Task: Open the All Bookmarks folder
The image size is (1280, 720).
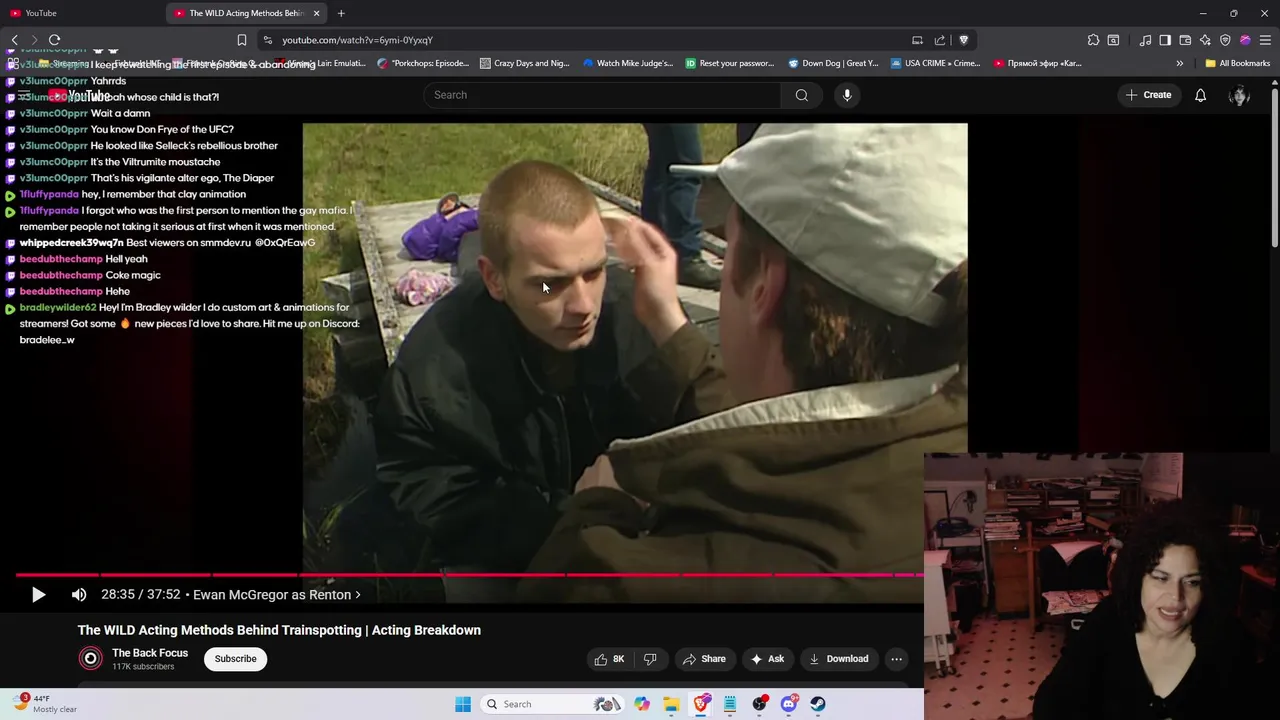Action: (x=1237, y=63)
